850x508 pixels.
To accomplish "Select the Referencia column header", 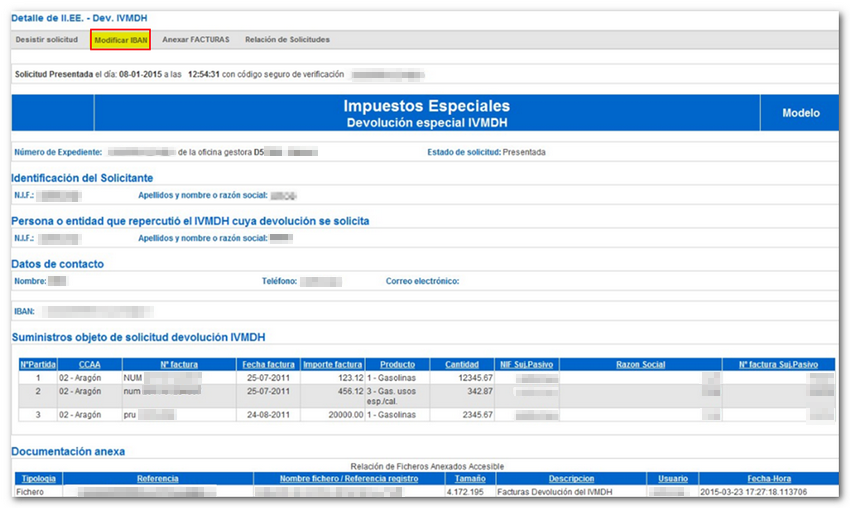I will pos(158,479).
